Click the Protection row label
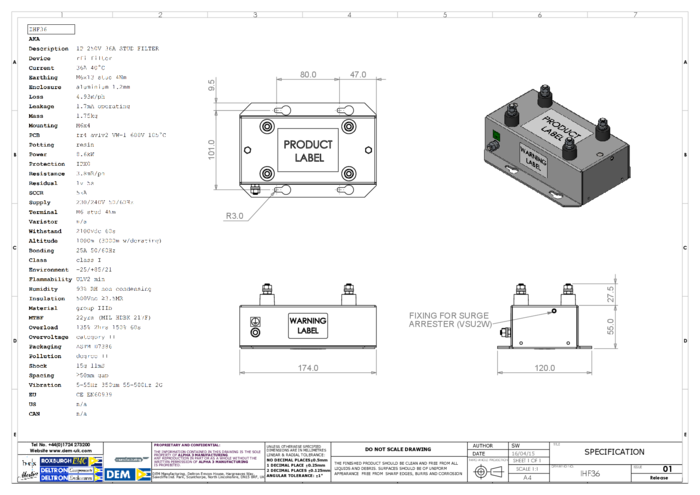Screen dimensions: 700x495 click(47, 164)
